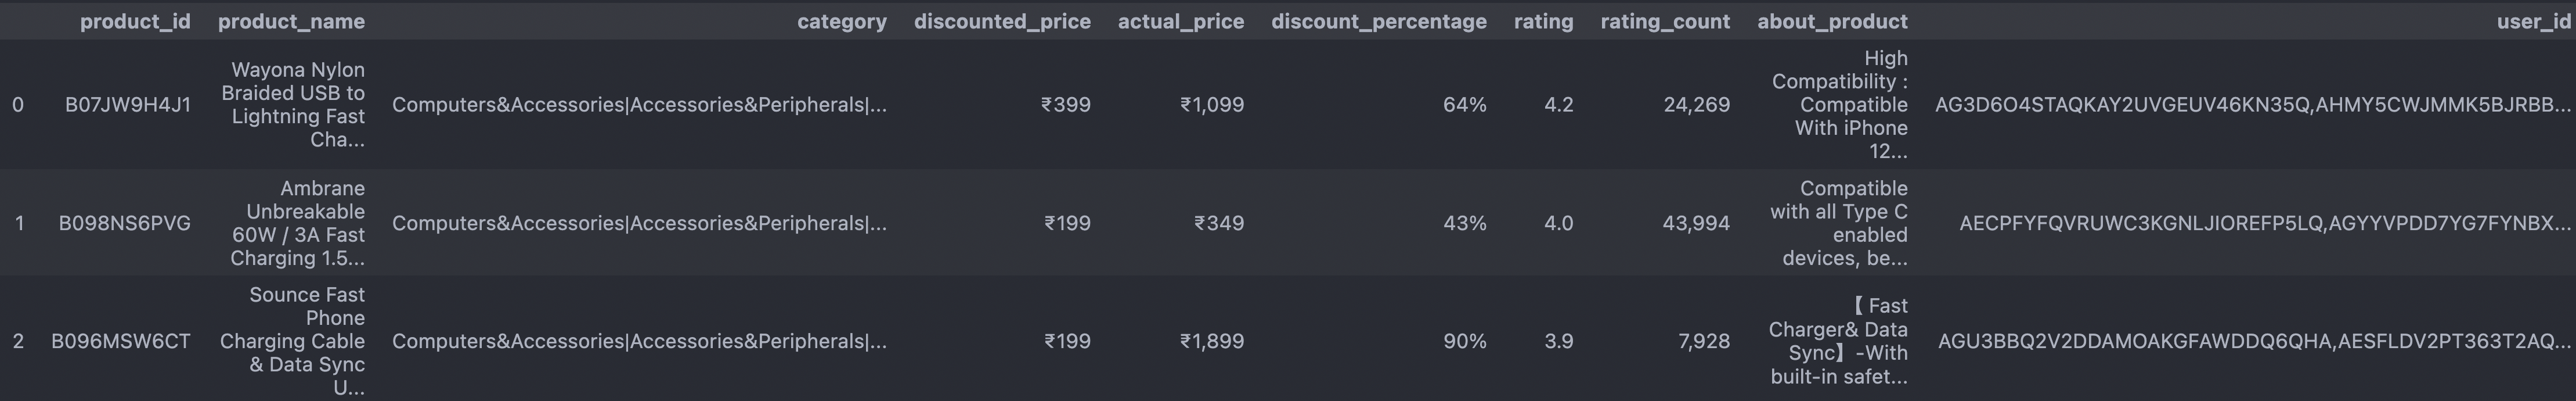Click the category column header

click(x=842, y=21)
